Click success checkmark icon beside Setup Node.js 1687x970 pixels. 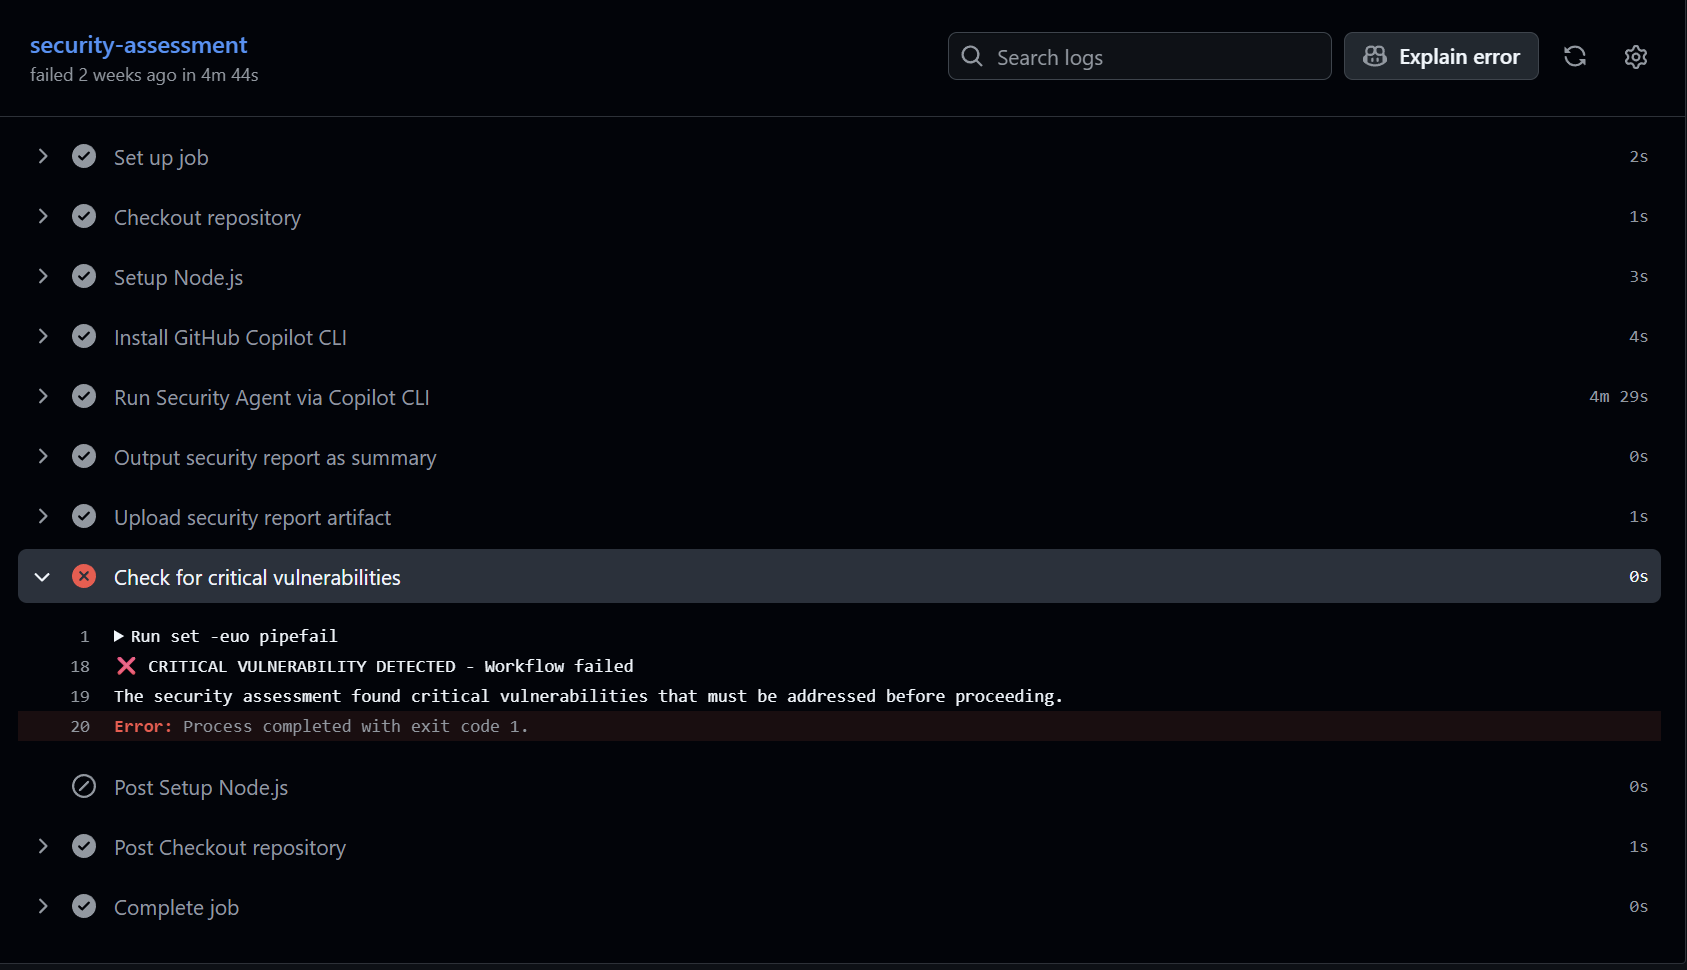click(x=84, y=276)
